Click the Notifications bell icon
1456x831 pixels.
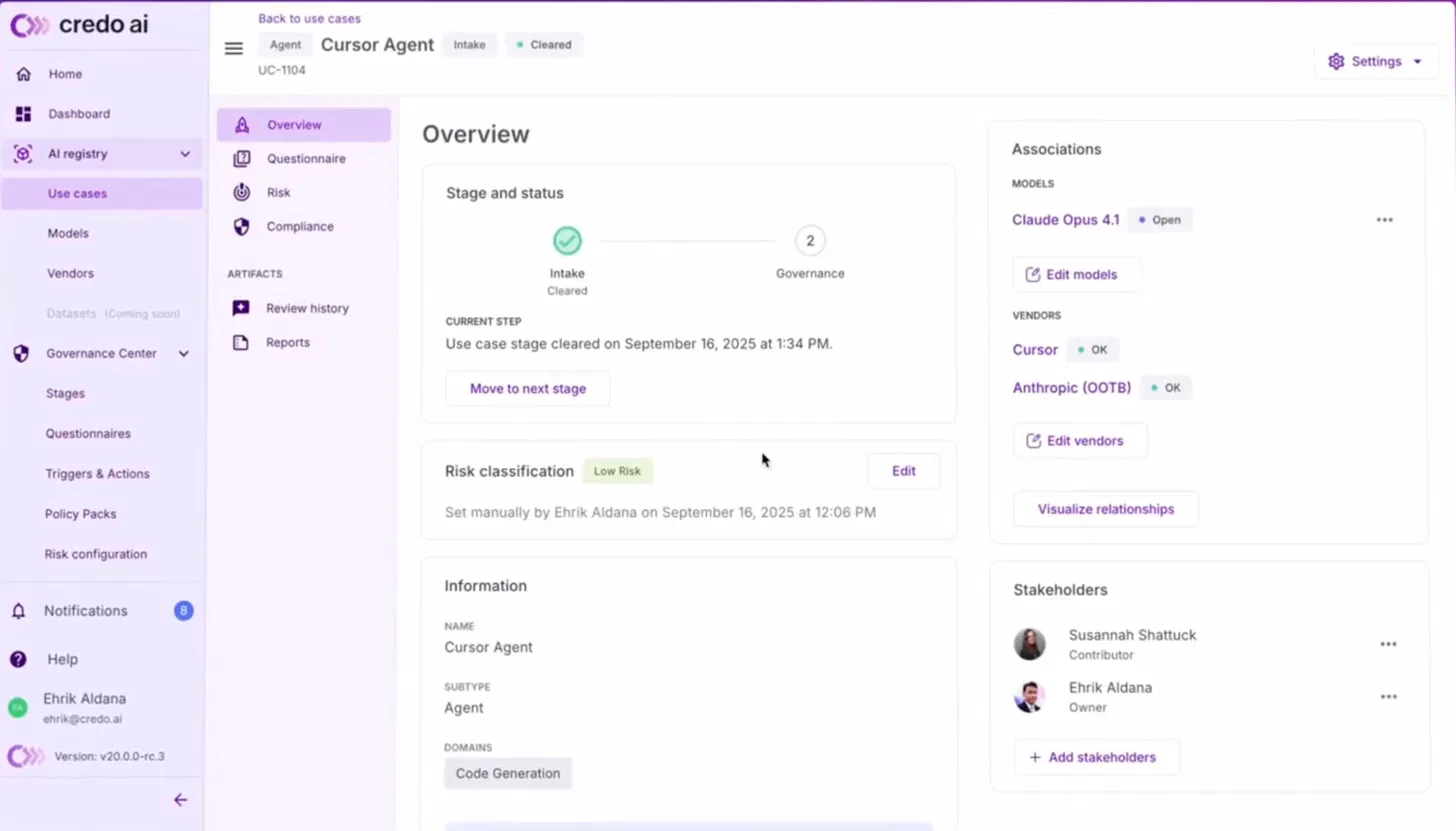(x=18, y=611)
